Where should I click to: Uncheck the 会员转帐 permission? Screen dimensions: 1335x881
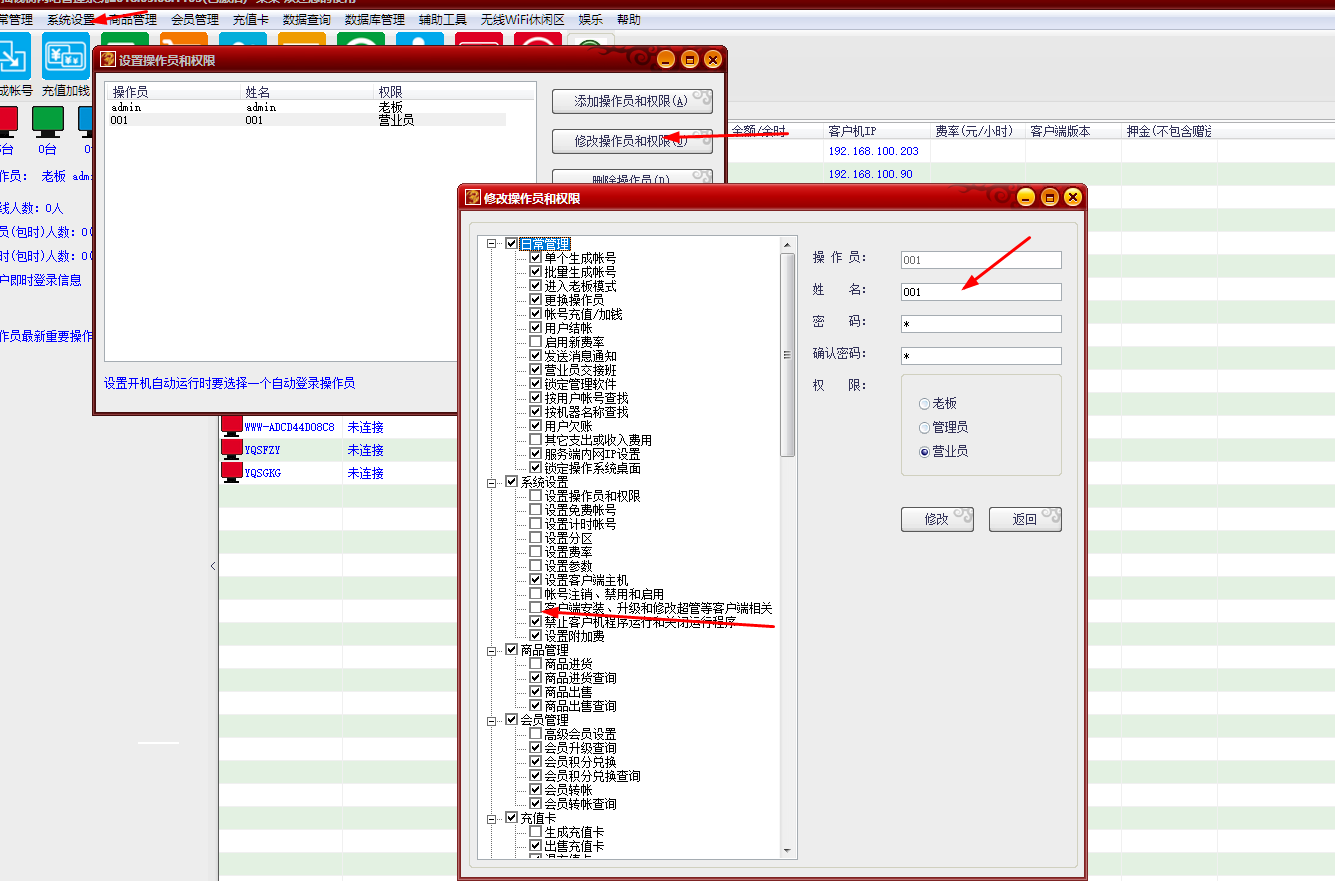536,790
